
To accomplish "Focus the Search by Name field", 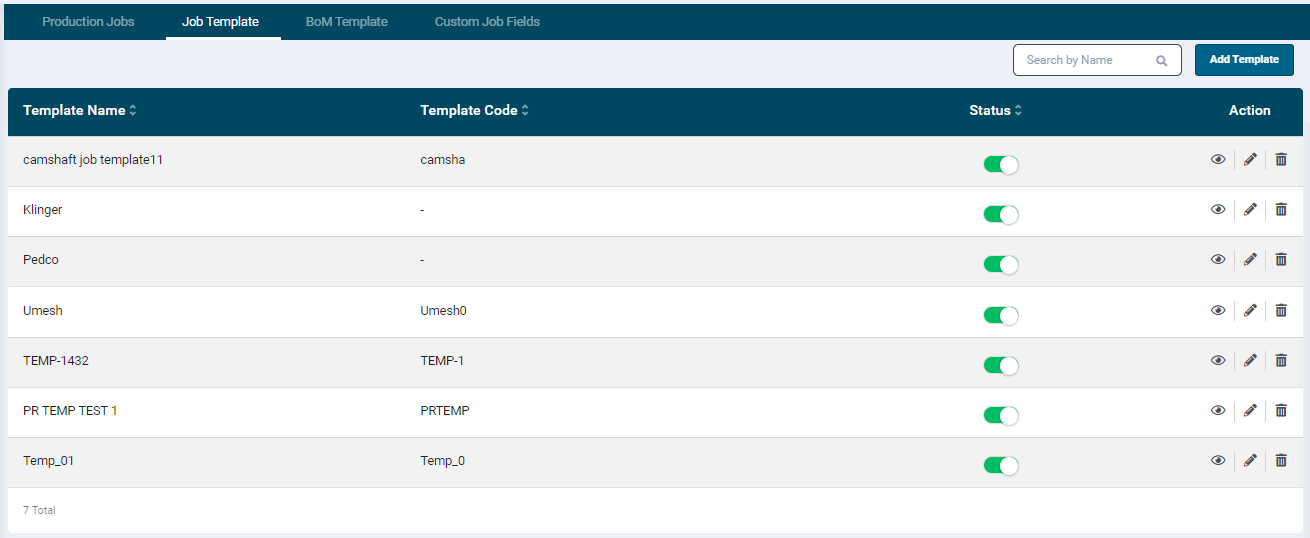I will tap(1085, 60).
